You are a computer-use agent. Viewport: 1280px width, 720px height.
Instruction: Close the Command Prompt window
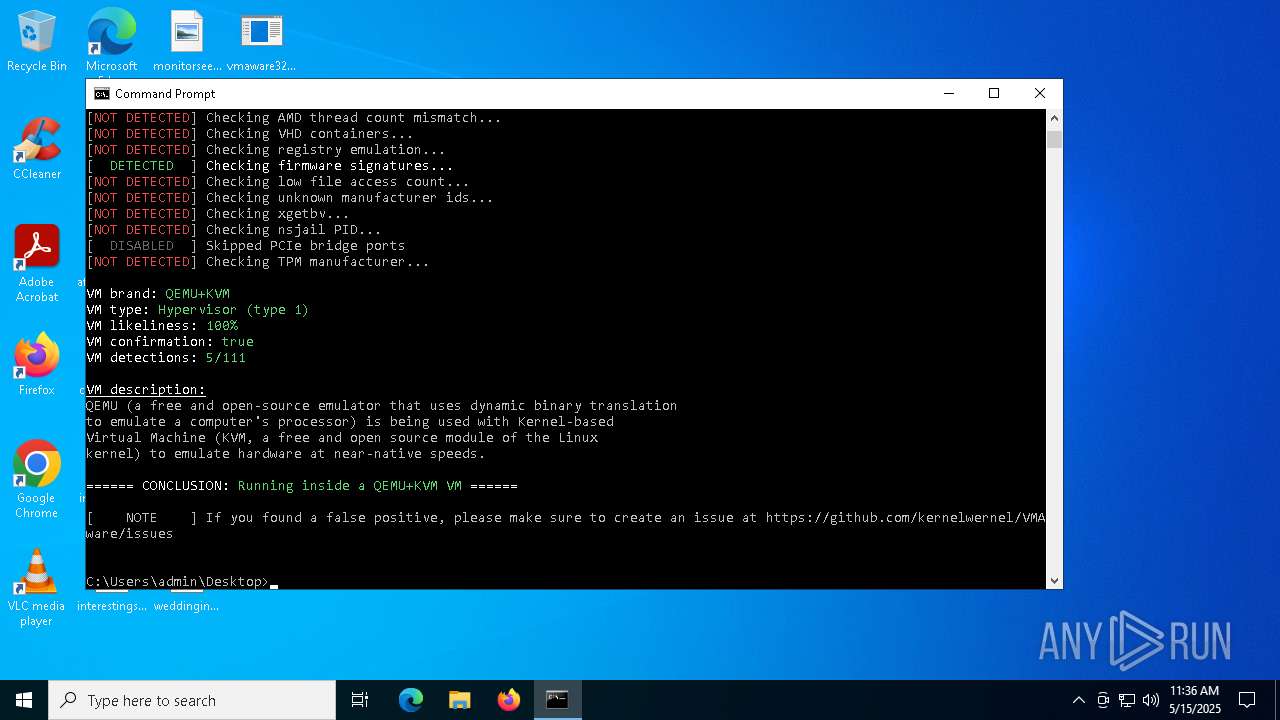[x=1040, y=93]
